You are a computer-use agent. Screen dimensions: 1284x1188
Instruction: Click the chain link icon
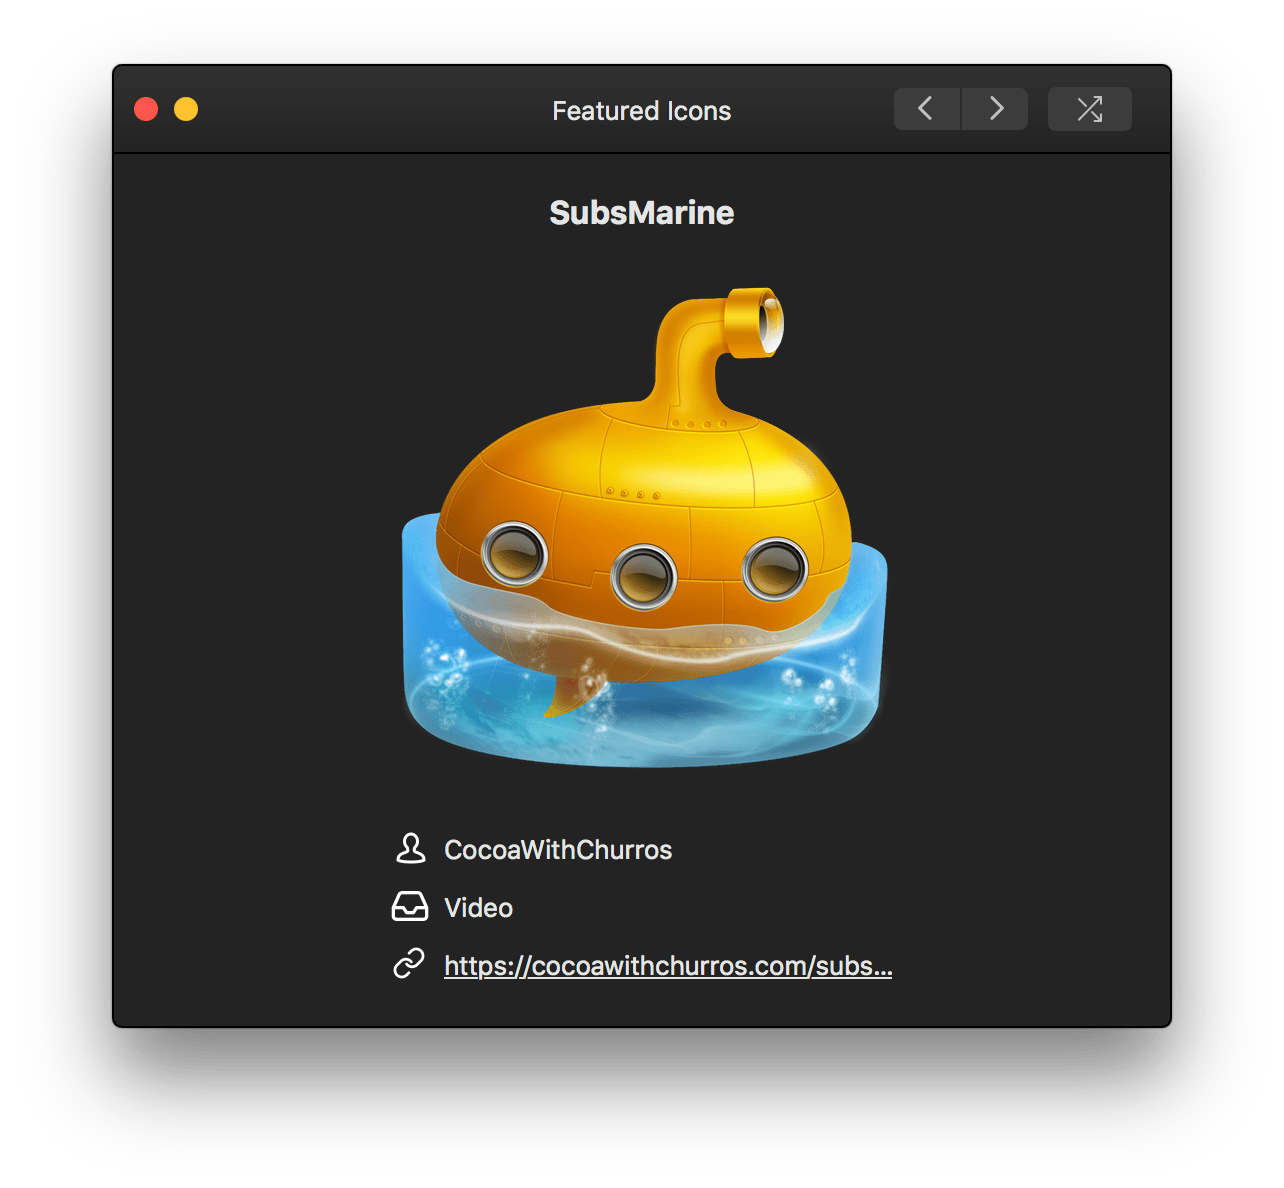(x=409, y=964)
